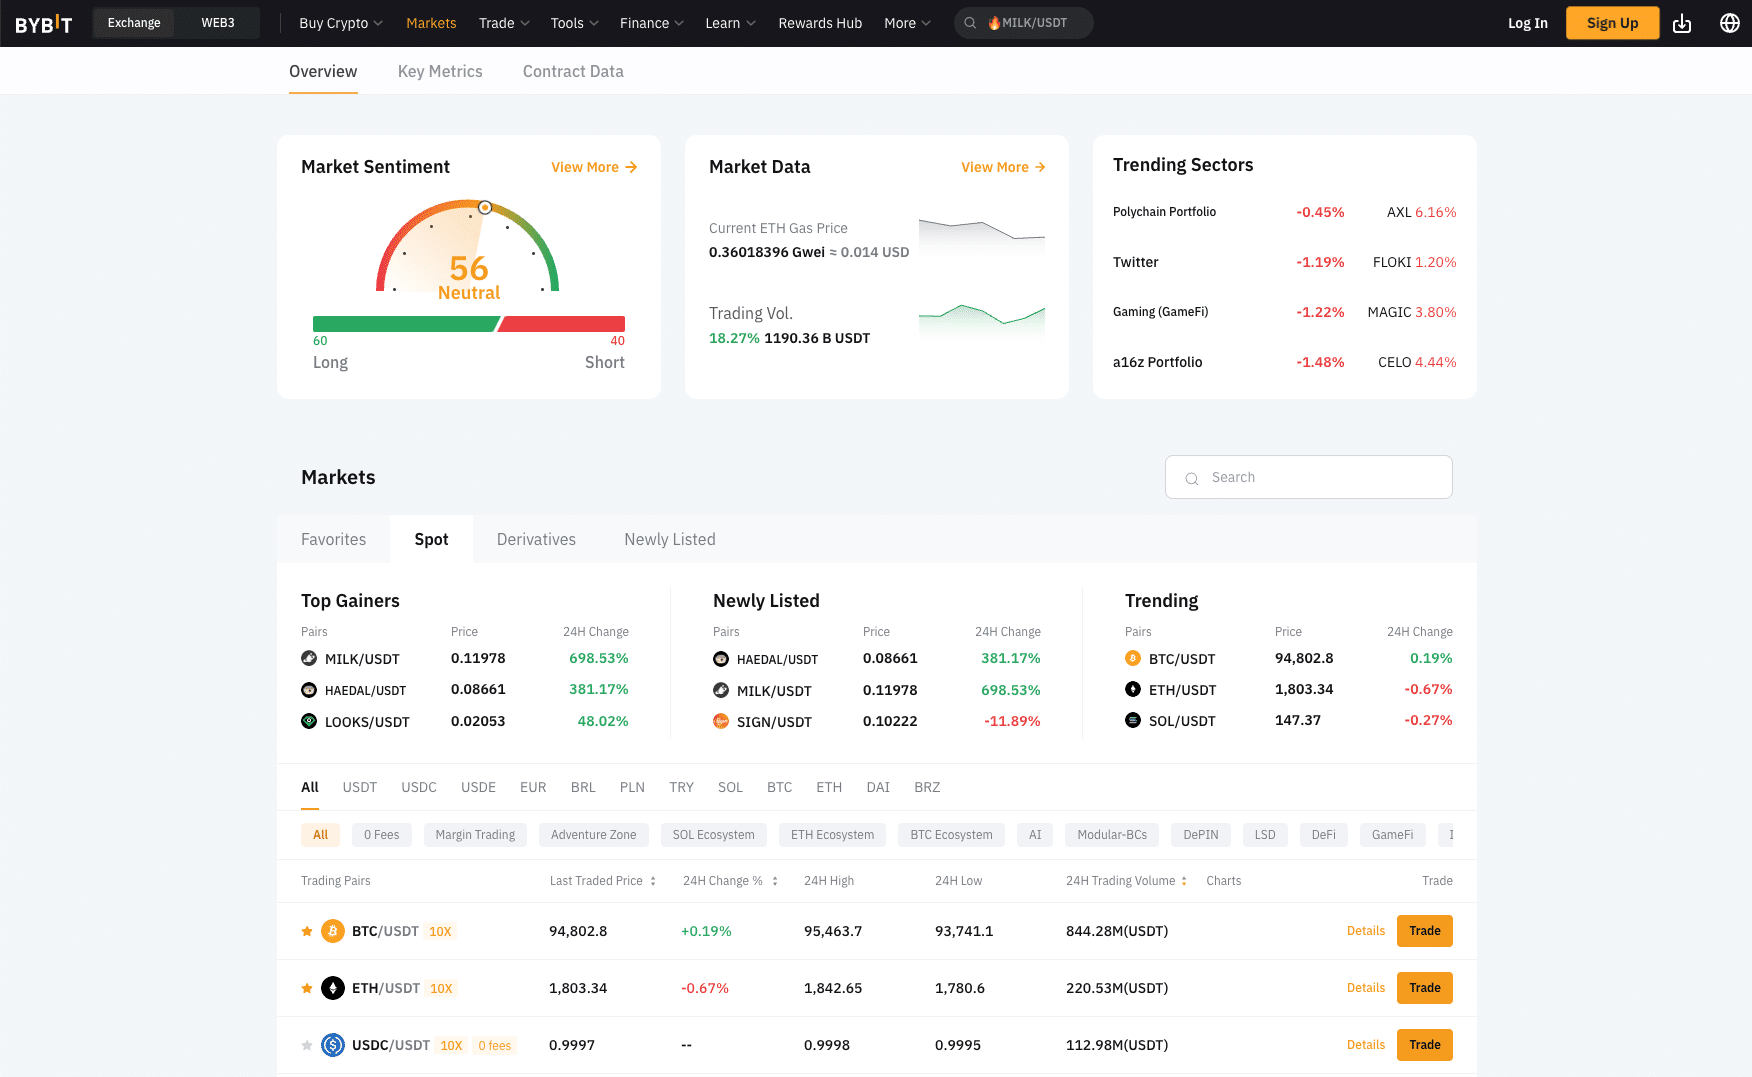Screen dimensions: 1752x1077
Task: Click the magnifier icon in Markets search
Action: 1192,478
